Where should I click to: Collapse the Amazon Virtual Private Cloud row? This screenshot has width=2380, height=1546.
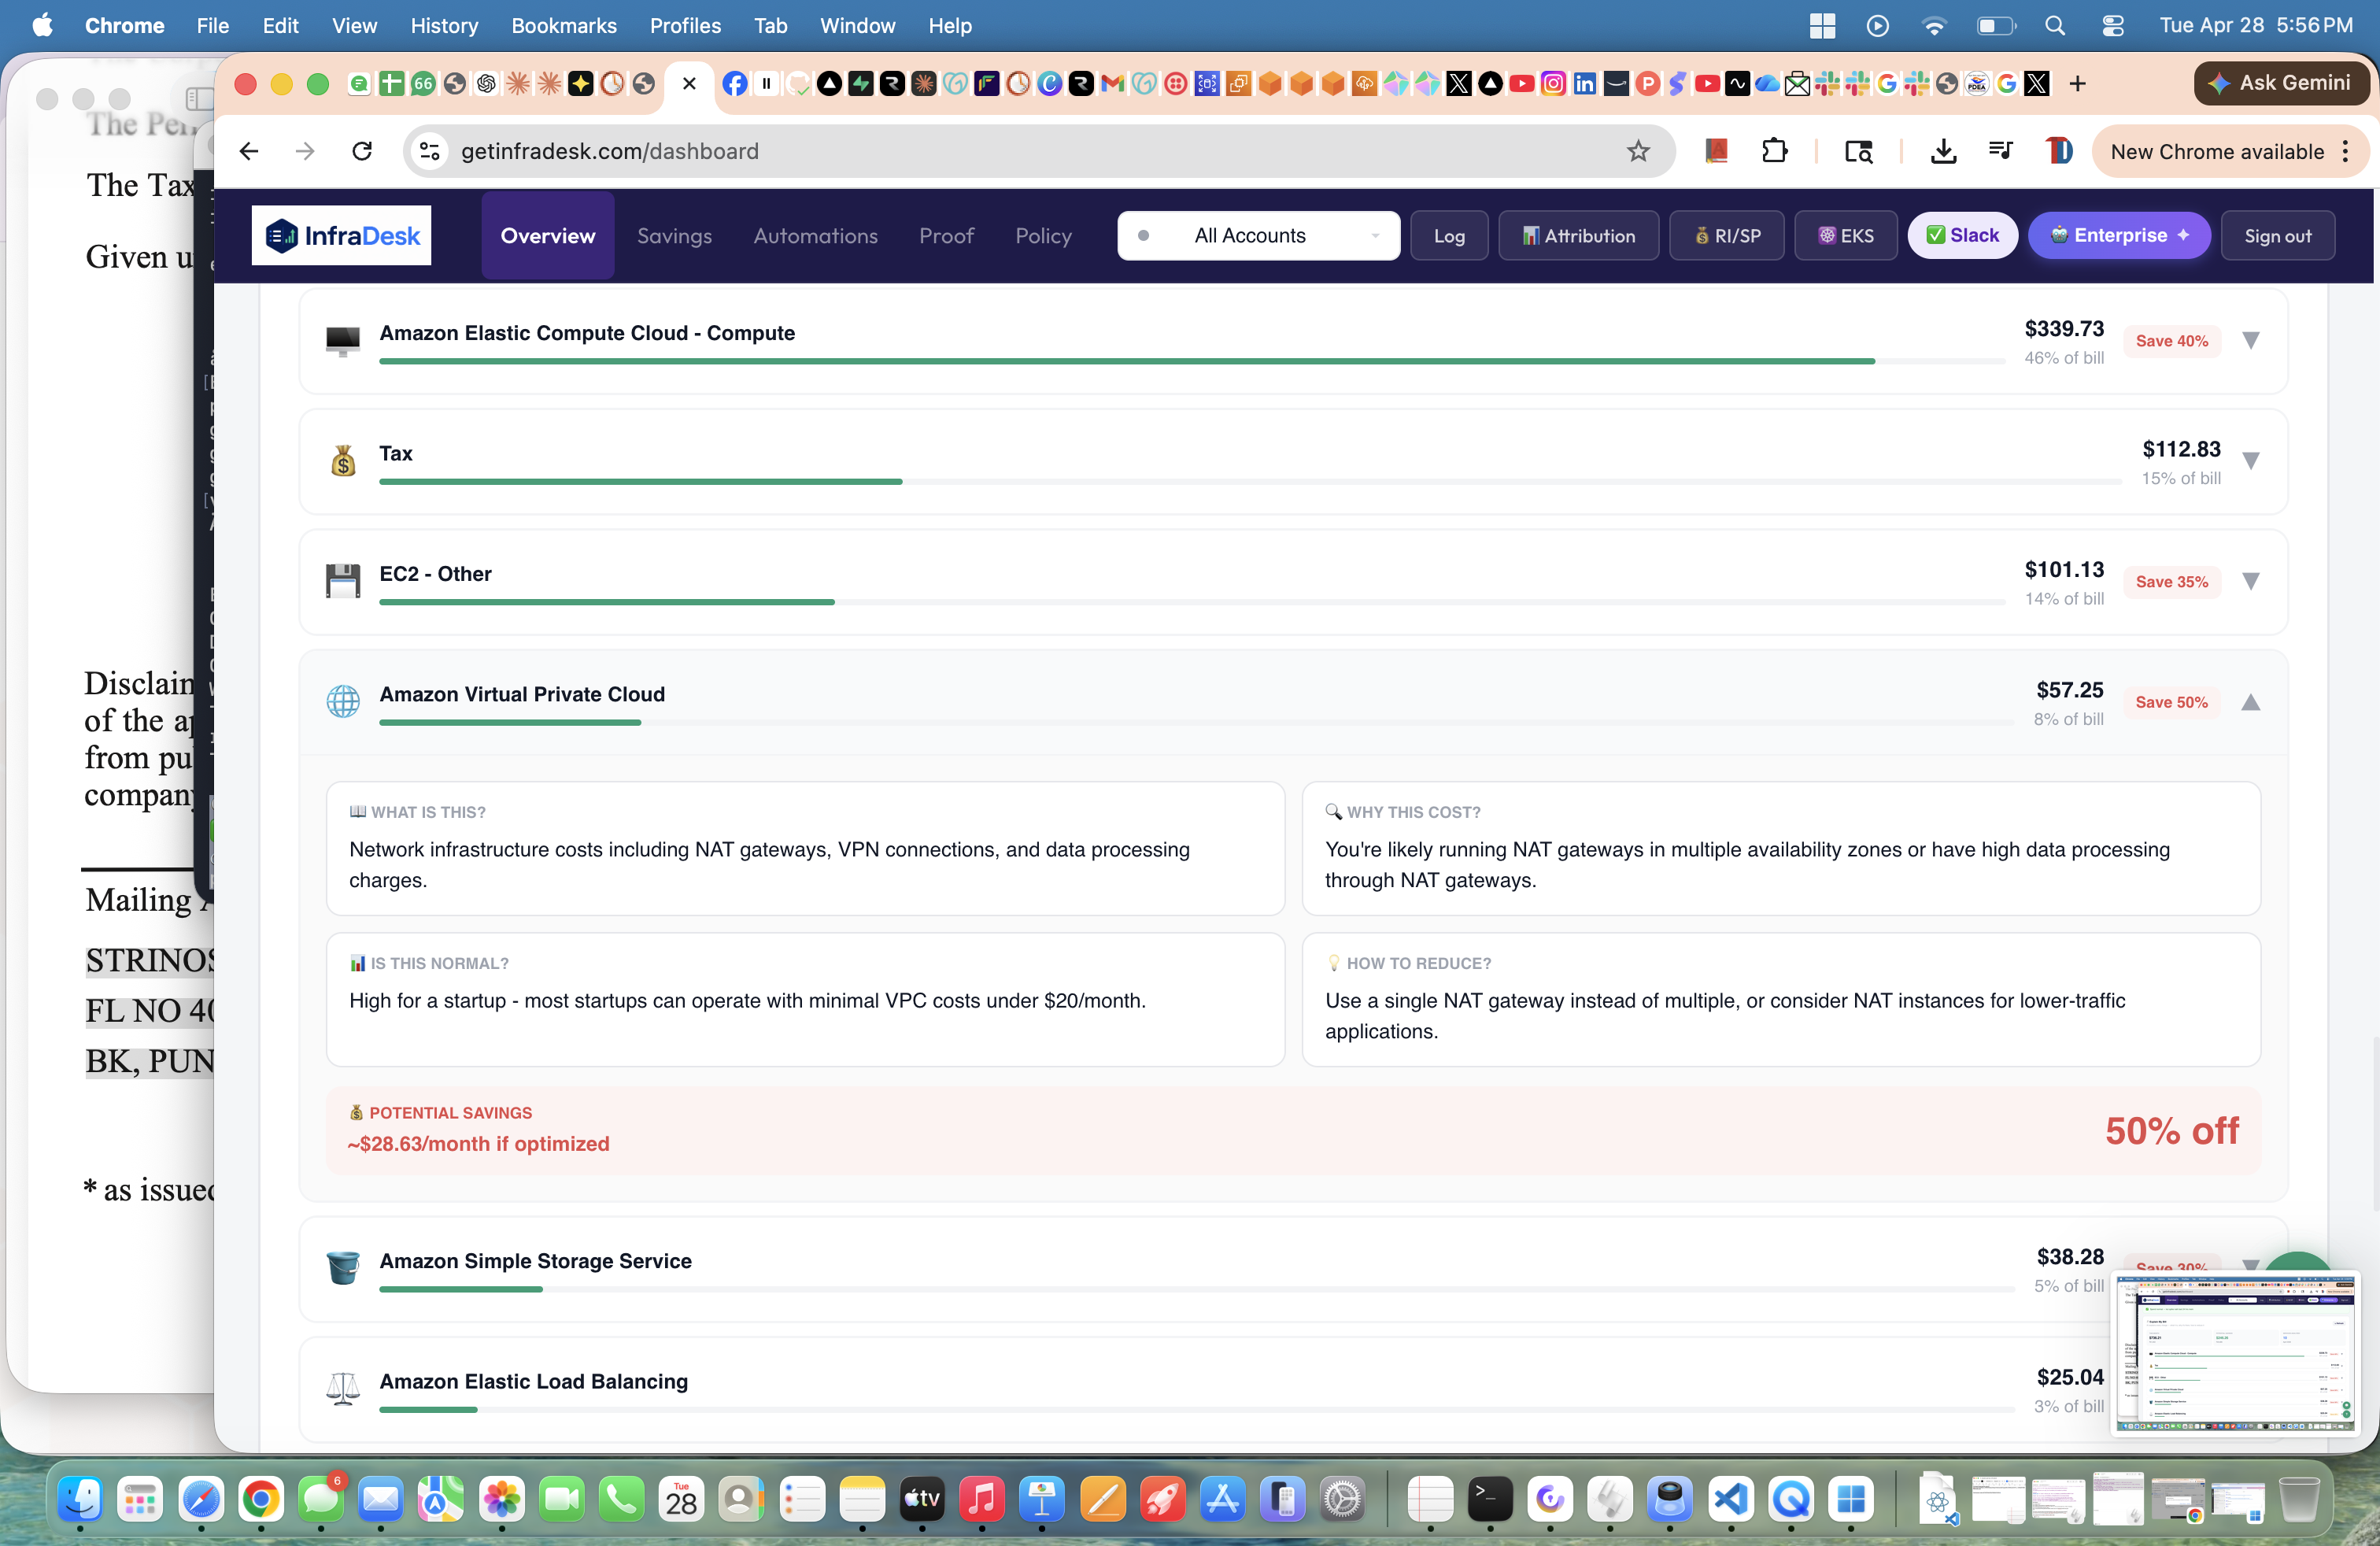point(2250,702)
